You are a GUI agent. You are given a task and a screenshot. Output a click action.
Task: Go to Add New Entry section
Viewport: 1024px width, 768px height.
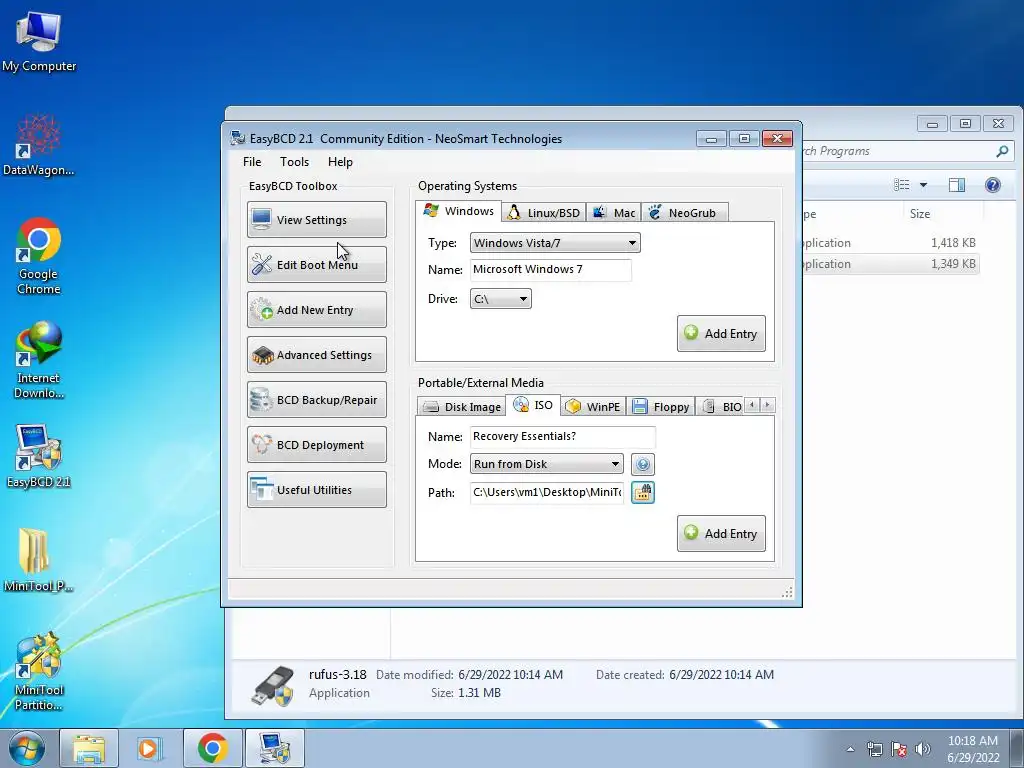pos(317,310)
